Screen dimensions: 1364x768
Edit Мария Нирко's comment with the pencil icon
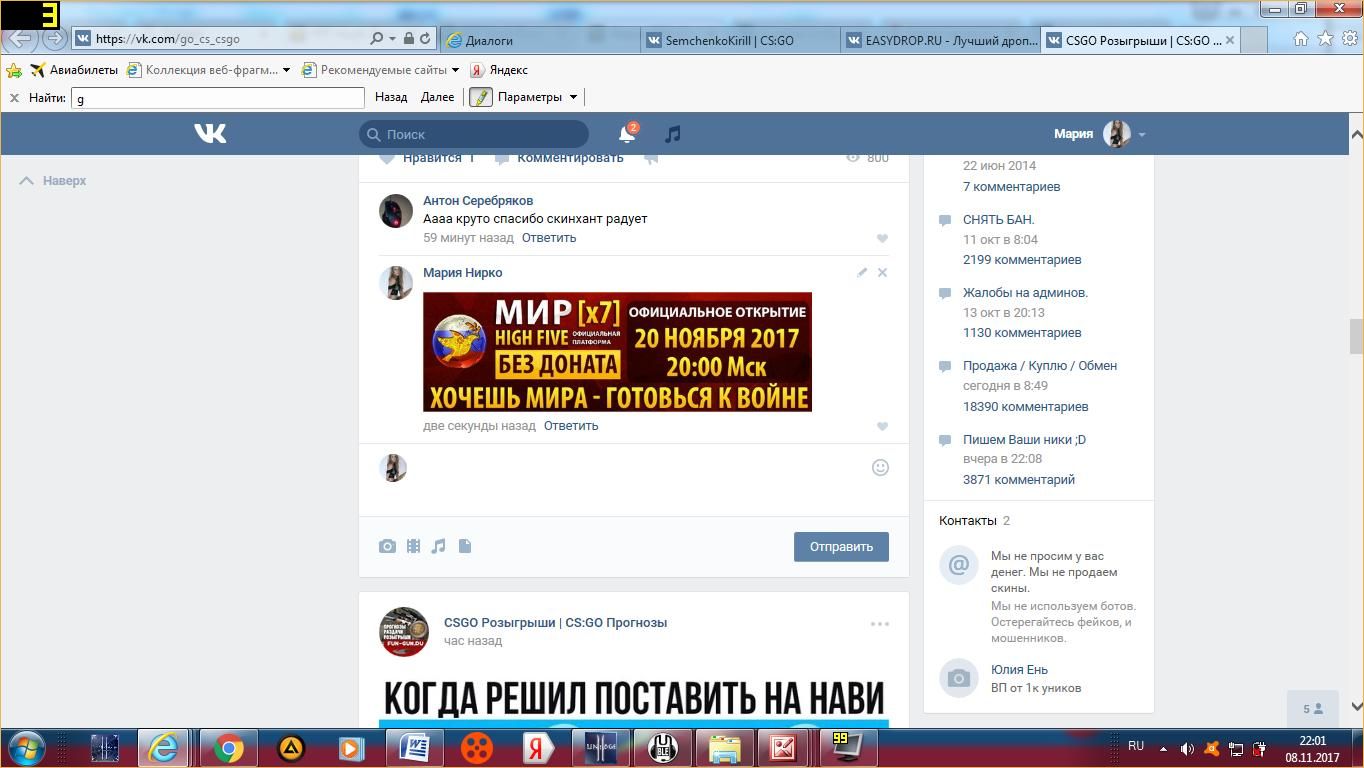(862, 272)
